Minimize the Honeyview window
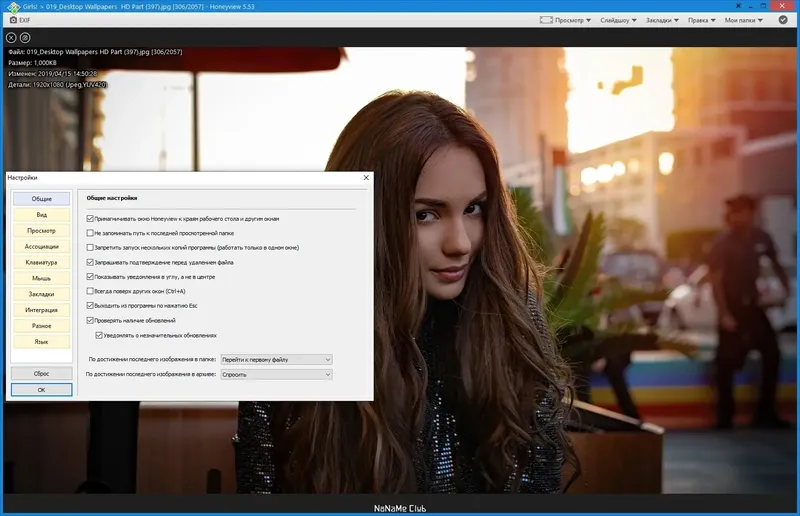Screen dimensions: 800x516 point(751,6)
